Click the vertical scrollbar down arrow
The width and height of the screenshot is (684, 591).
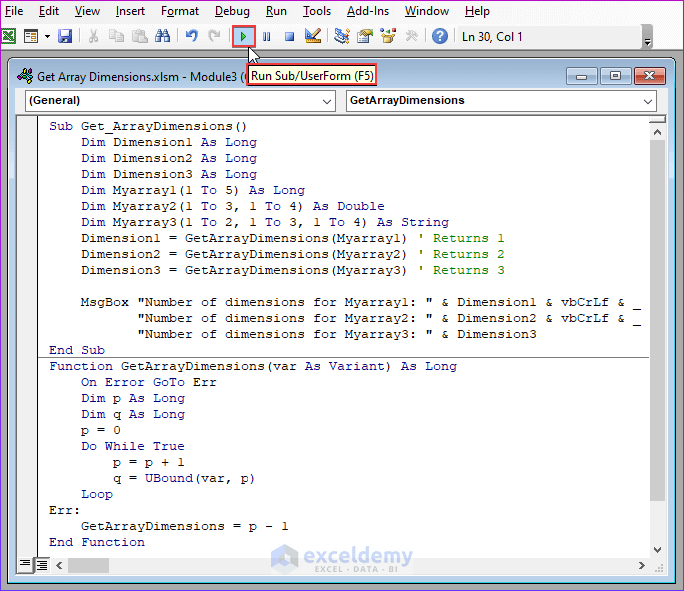pos(657,550)
